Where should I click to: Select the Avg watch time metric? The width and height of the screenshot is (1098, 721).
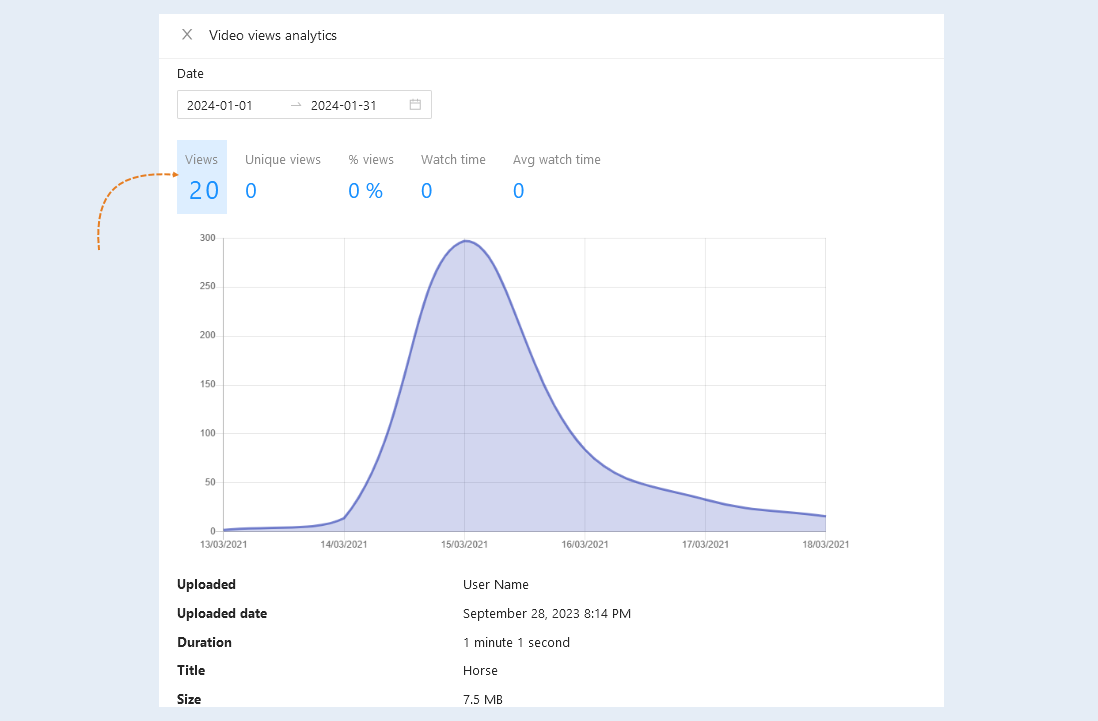[557, 176]
